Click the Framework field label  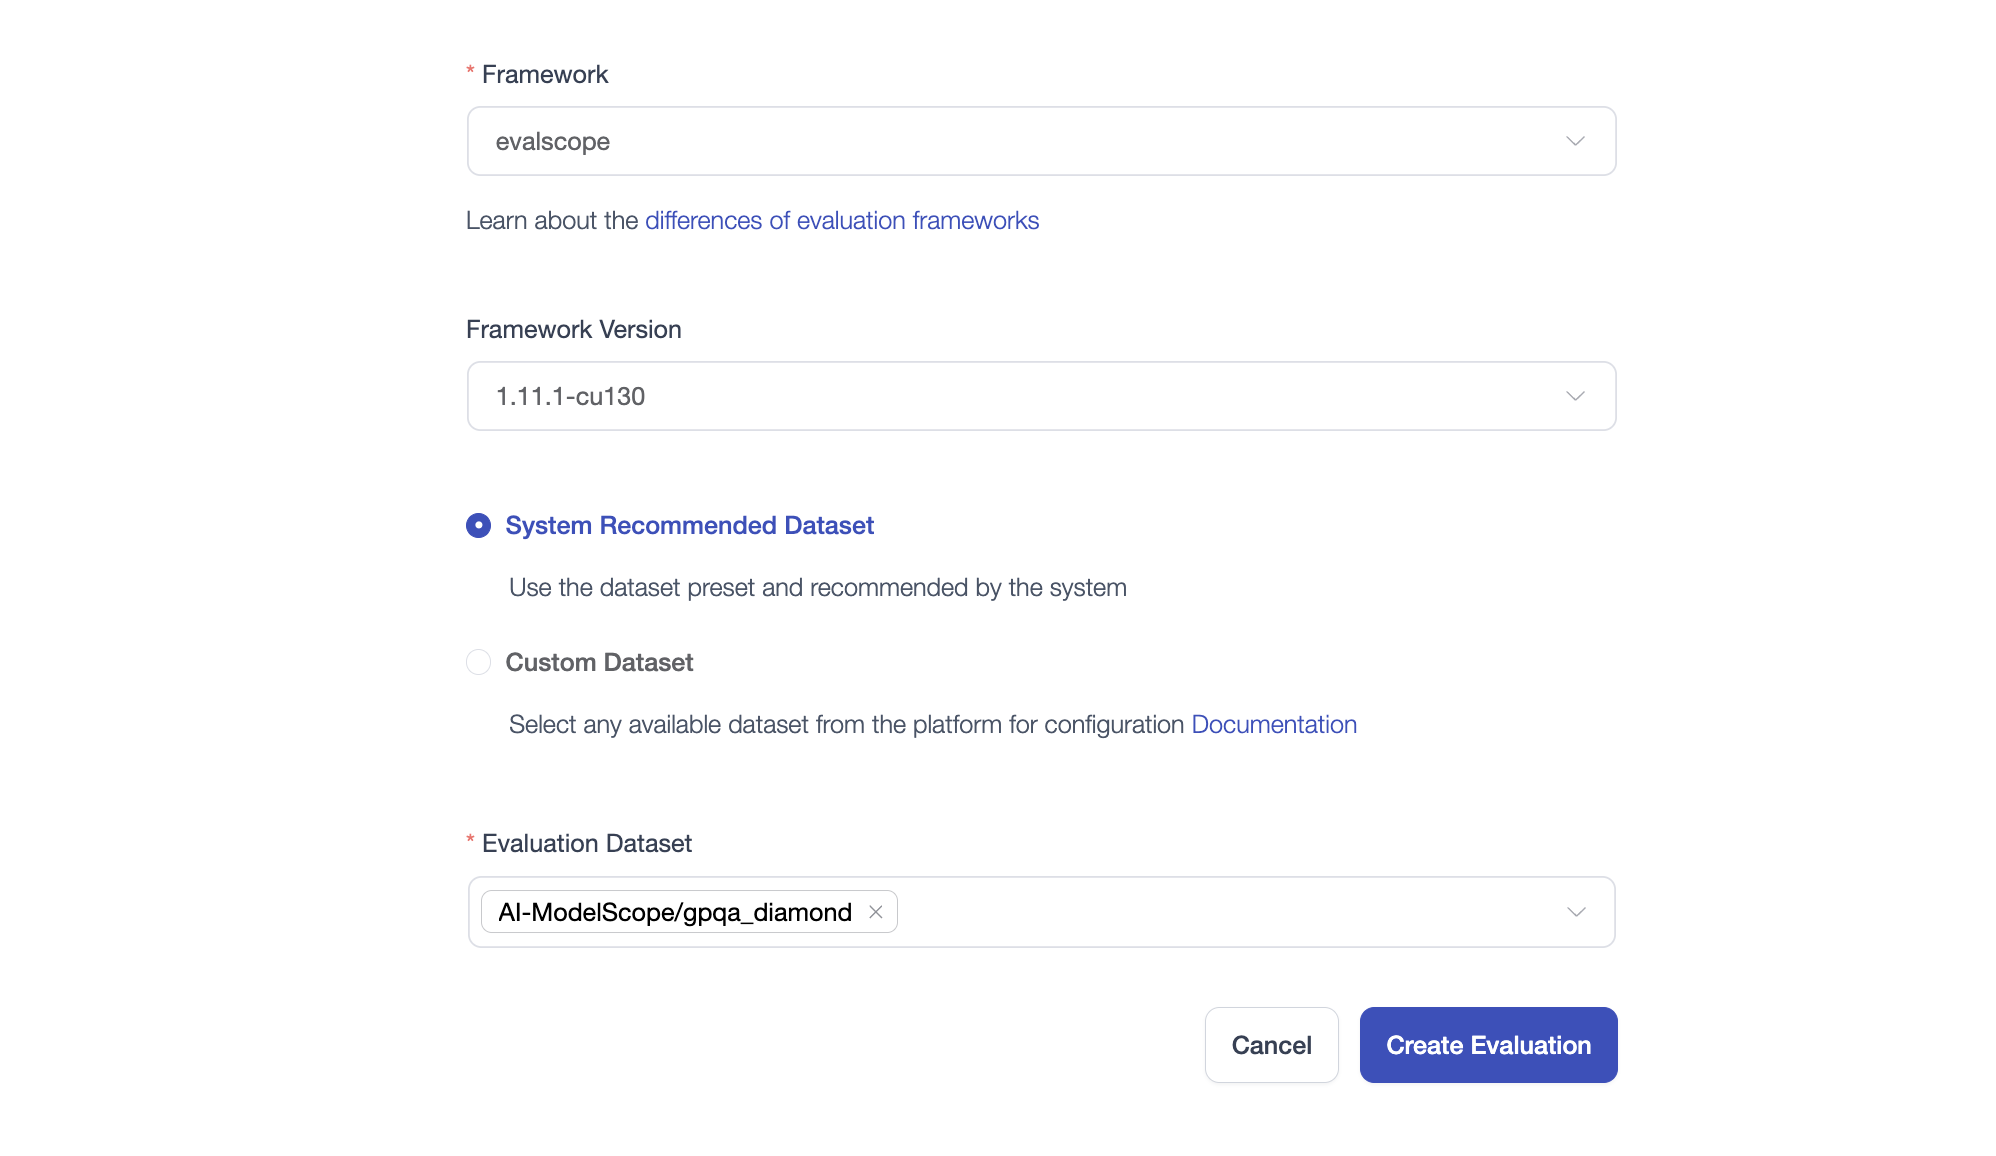545,74
